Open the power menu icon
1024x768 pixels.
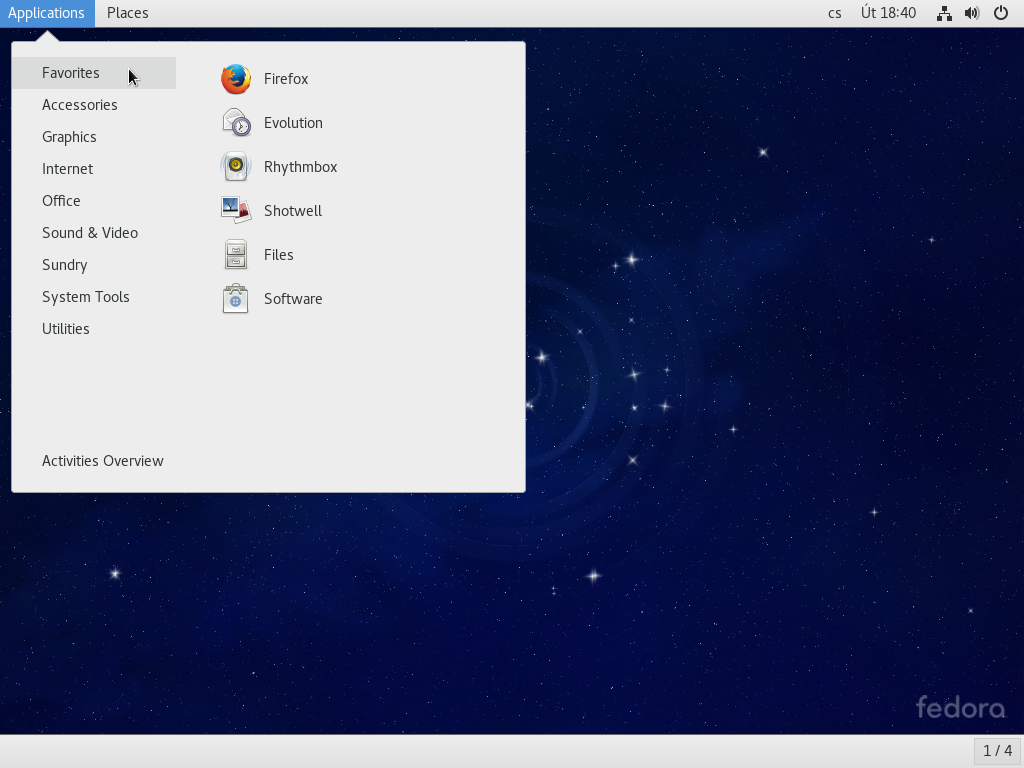tap(1000, 13)
